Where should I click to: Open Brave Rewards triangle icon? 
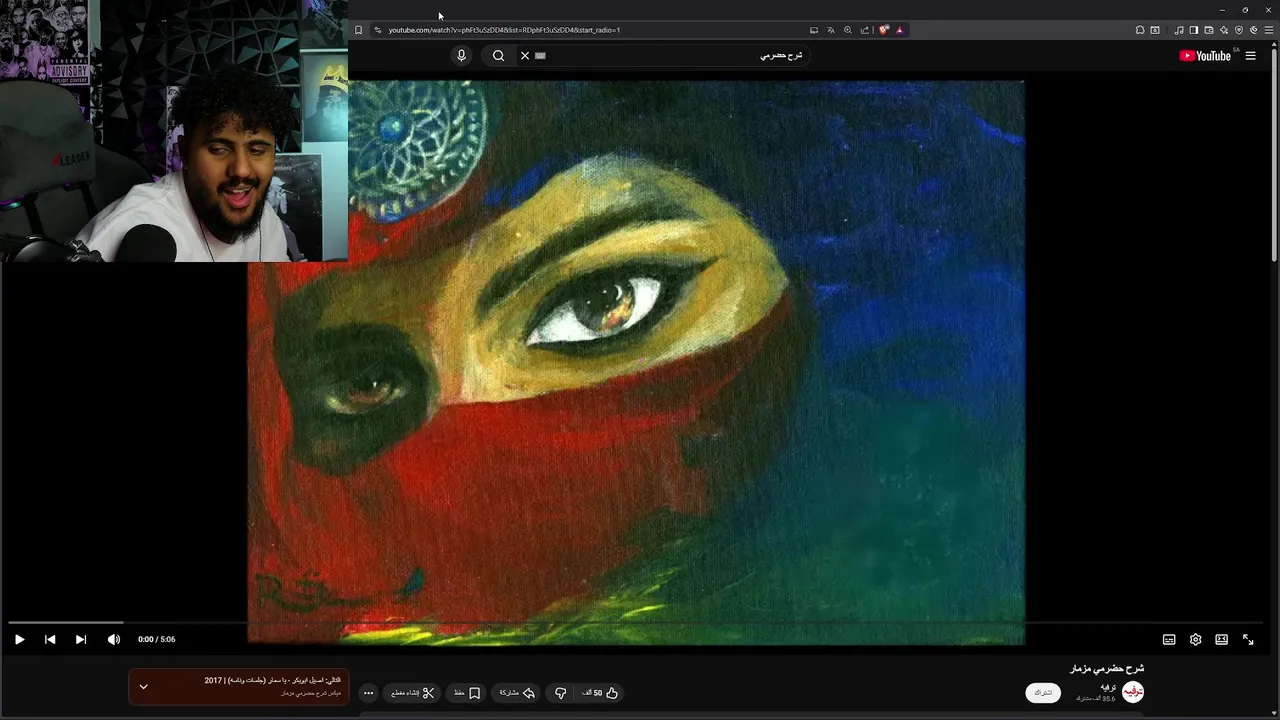[899, 30]
